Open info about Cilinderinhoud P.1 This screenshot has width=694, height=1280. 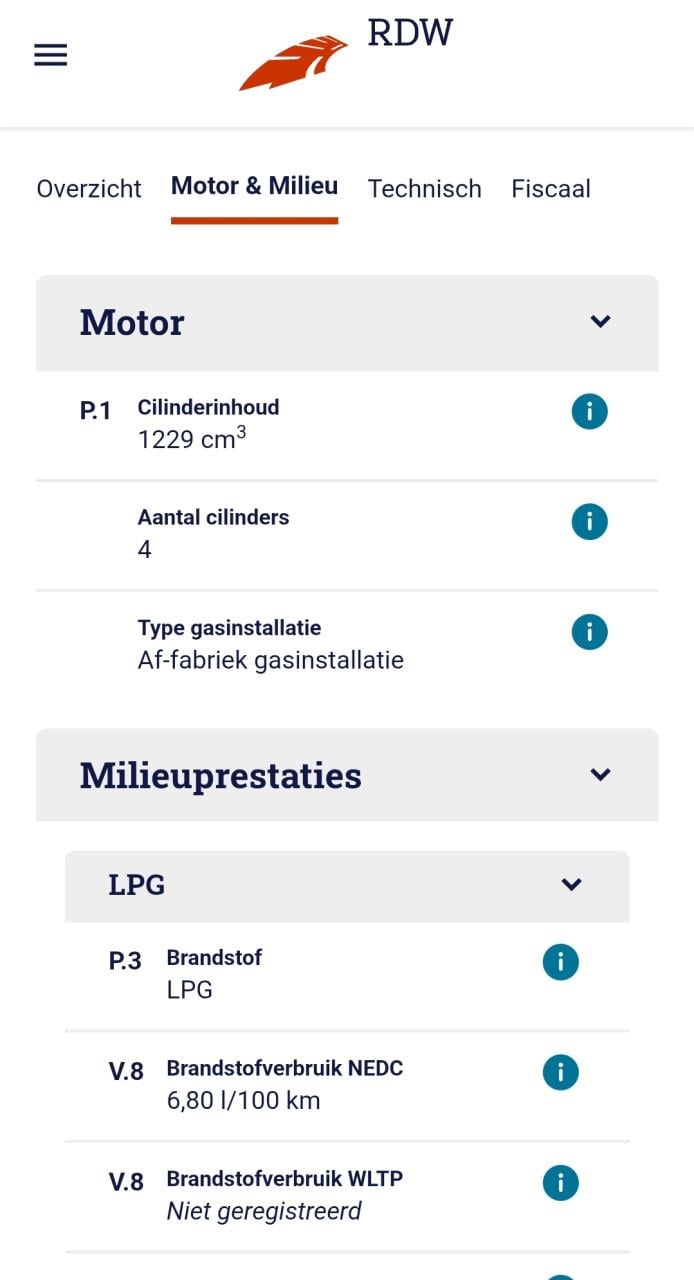589,411
